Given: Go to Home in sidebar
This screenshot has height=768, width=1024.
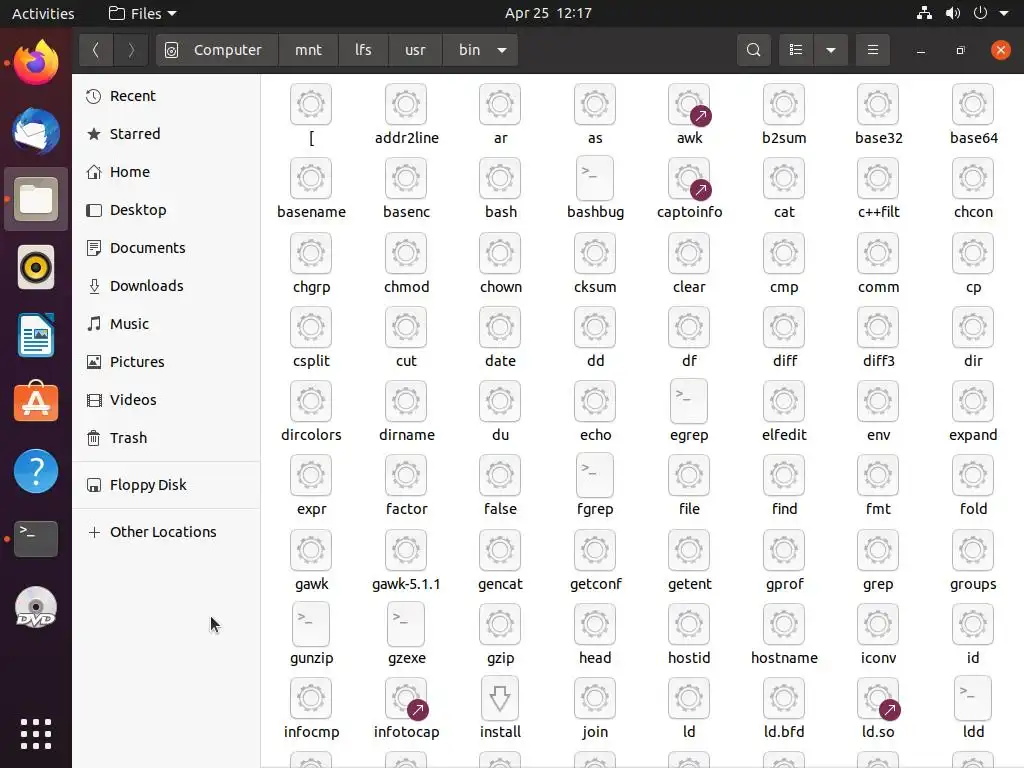Looking at the screenshot, I should [166, 172].
